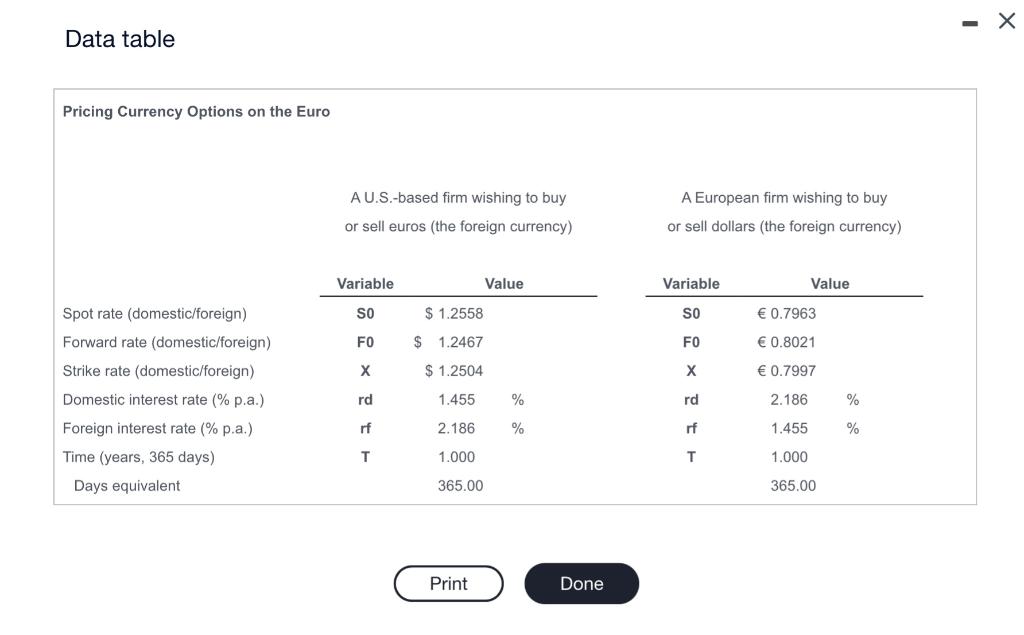
Task: Select the European firm column heading text
Action: pos(783,211)
